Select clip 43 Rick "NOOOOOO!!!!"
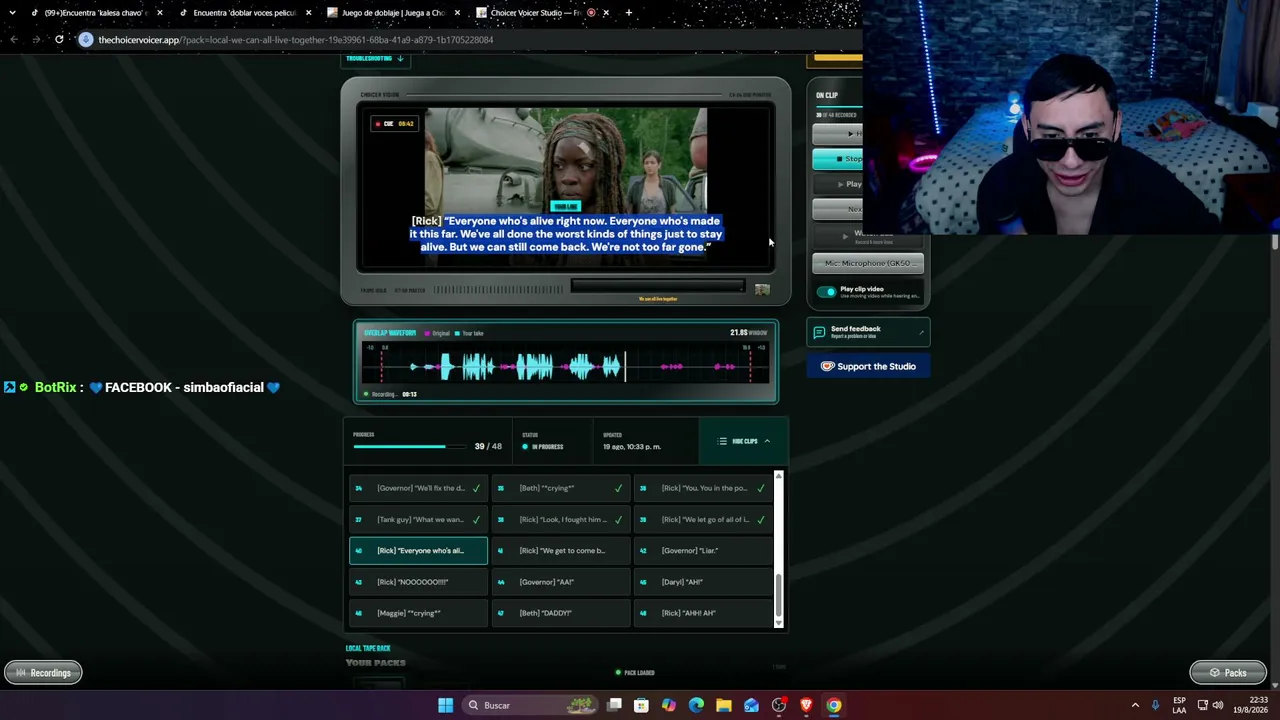The image size is (1280, 720). pyautogui.click(x=418, y=582)
